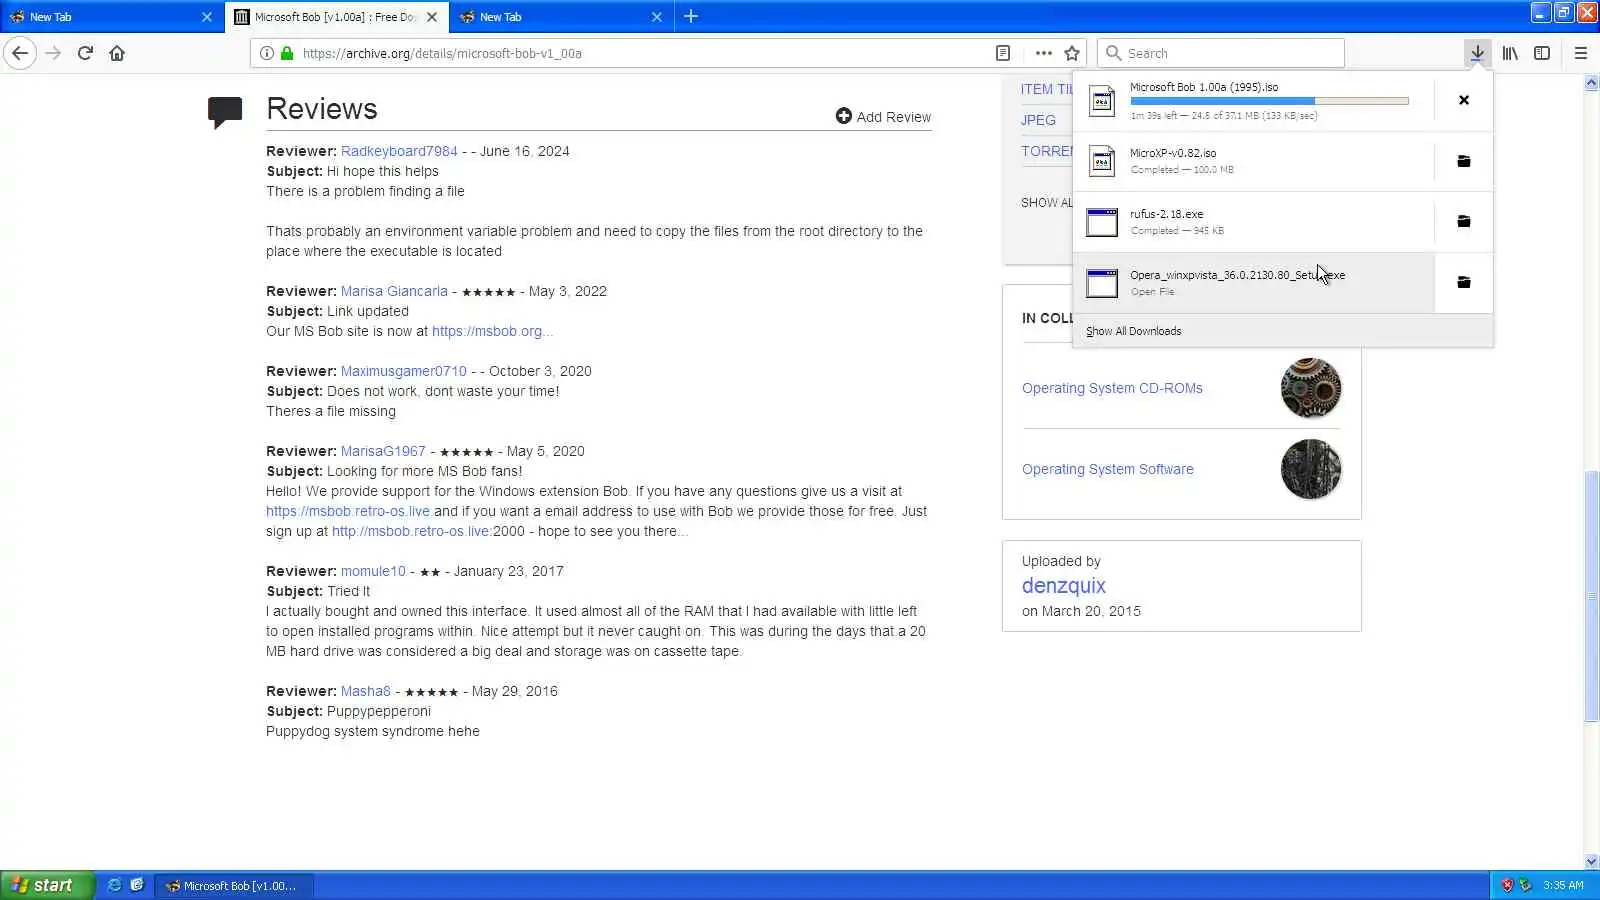Bookmark this page with the star
Viewport: 1600px width, 900px height.
pyautogui.click(x=1072, y=53)
